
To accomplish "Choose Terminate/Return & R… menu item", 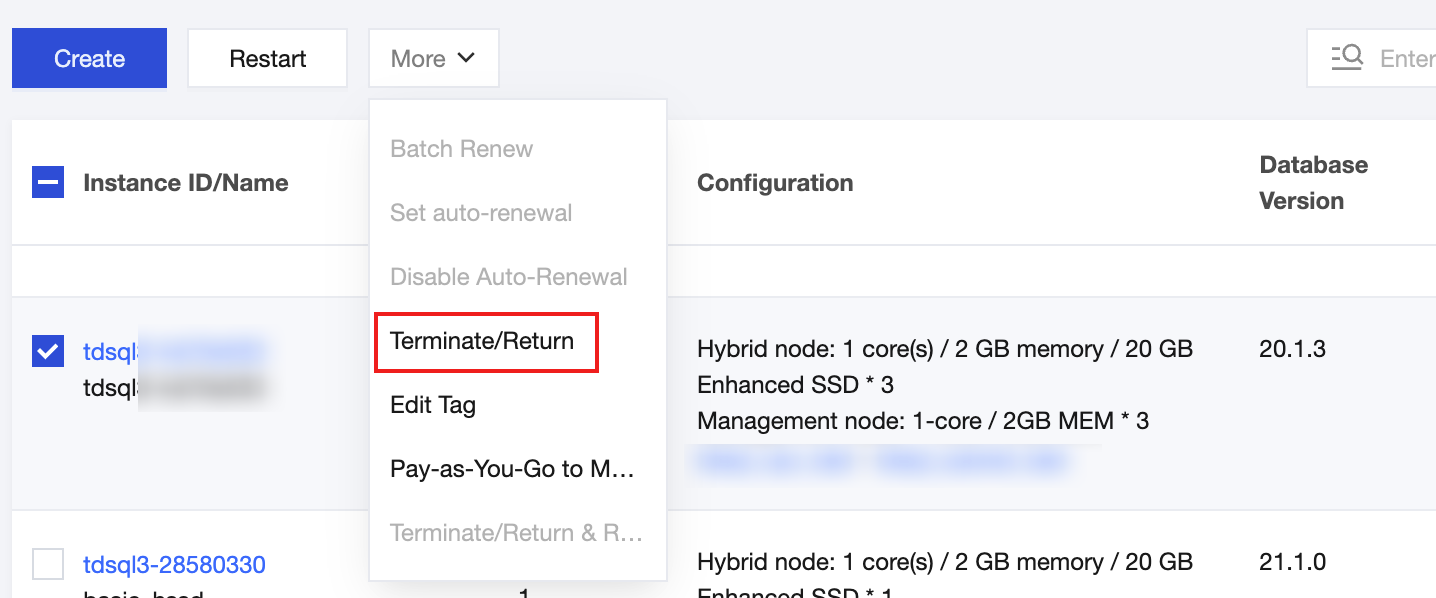I will pos(515,533).
